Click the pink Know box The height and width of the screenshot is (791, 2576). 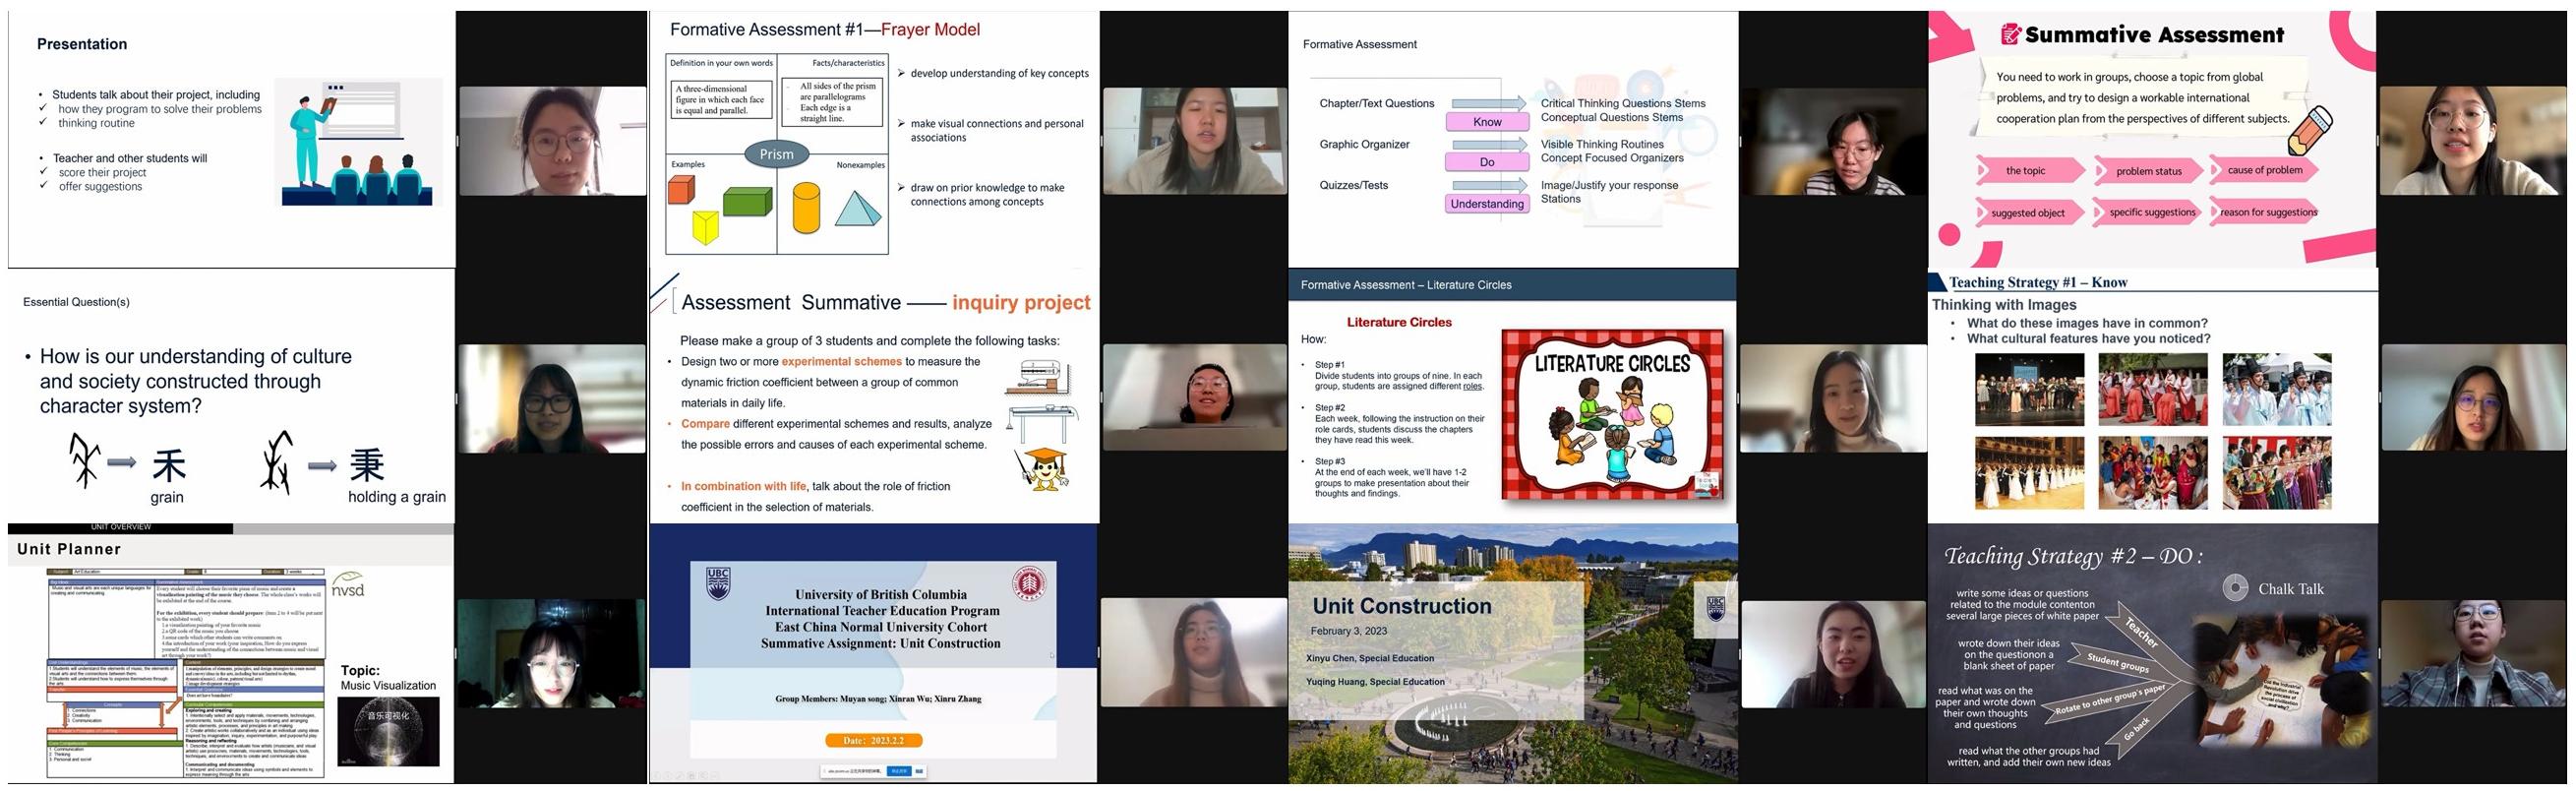point(1487,122)
